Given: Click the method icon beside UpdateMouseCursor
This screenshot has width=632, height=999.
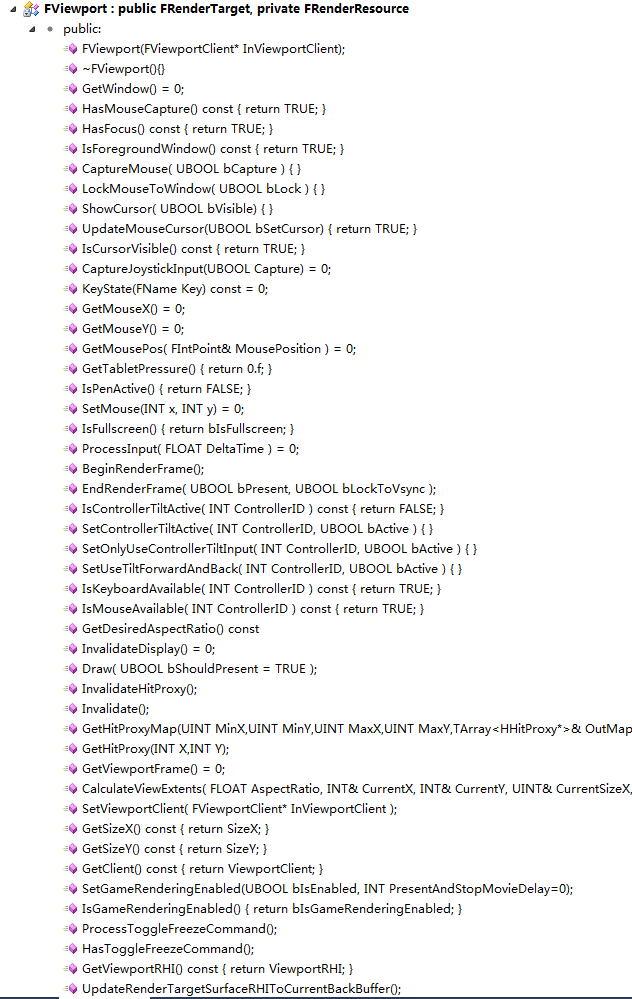Looking at the screenshot, I should pos(70,229).
